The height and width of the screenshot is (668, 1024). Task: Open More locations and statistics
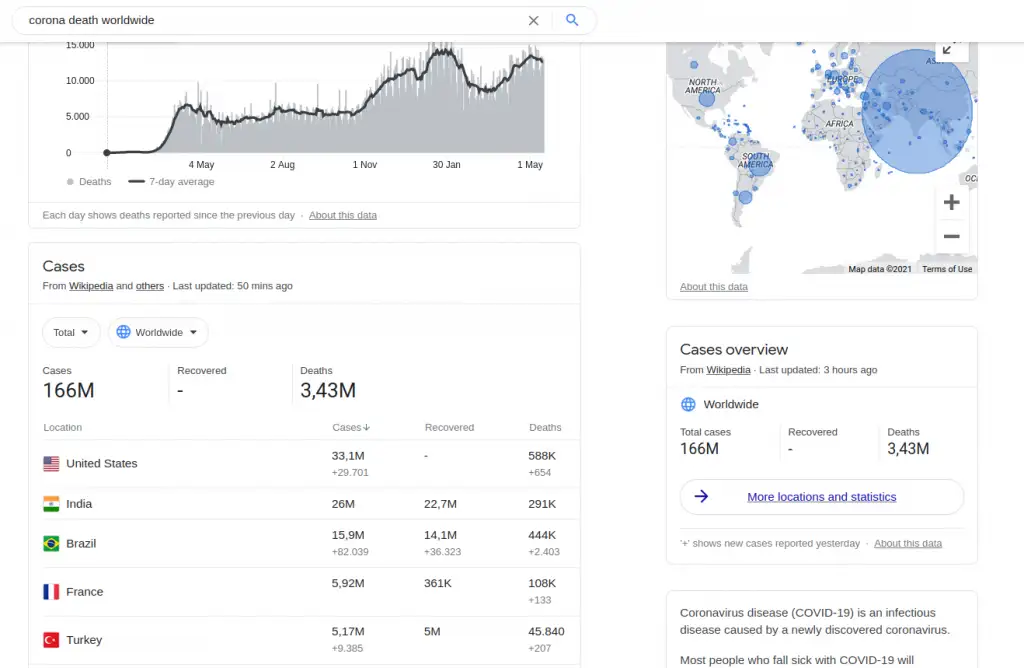click(821, 497)
